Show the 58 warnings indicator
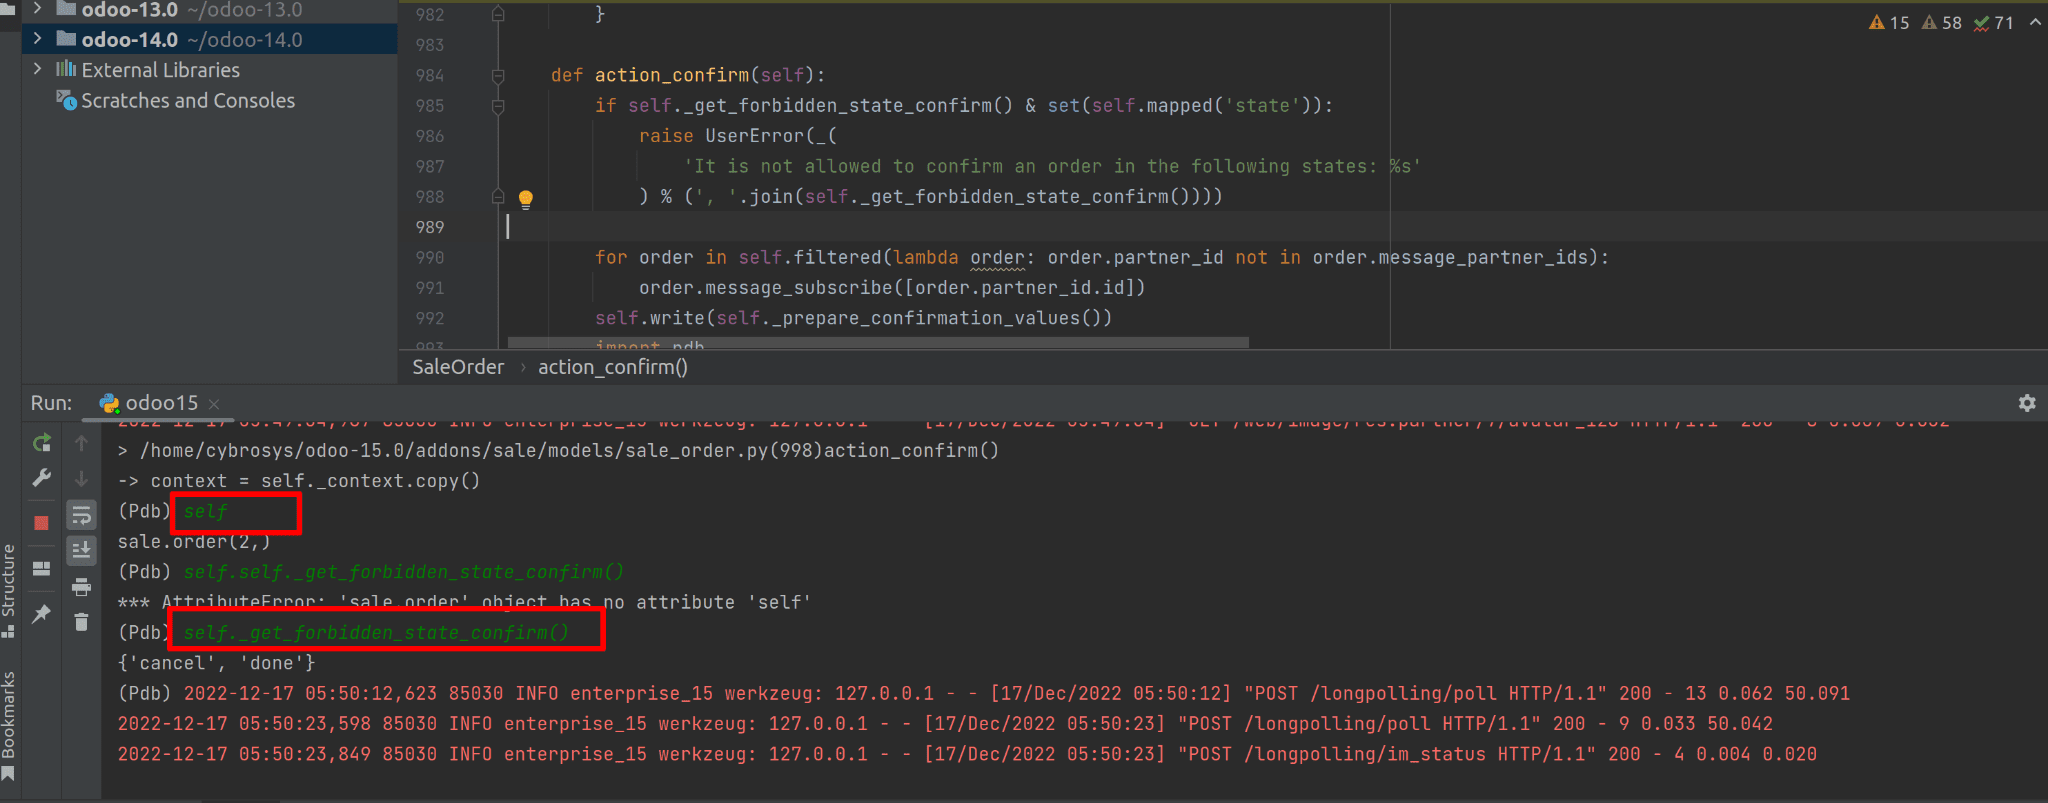The image size is (2048, 803). click(x=1942, y=23)
